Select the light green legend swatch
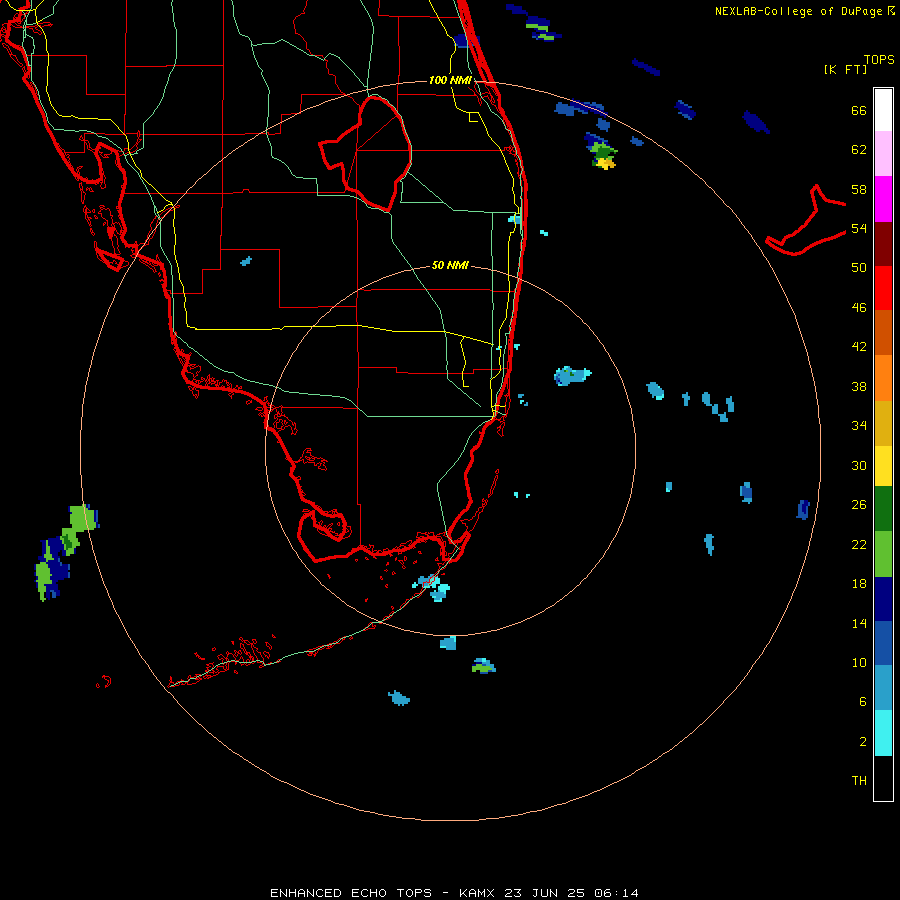The height and width of the screenshot is (900, 900). tap(883, 553)
